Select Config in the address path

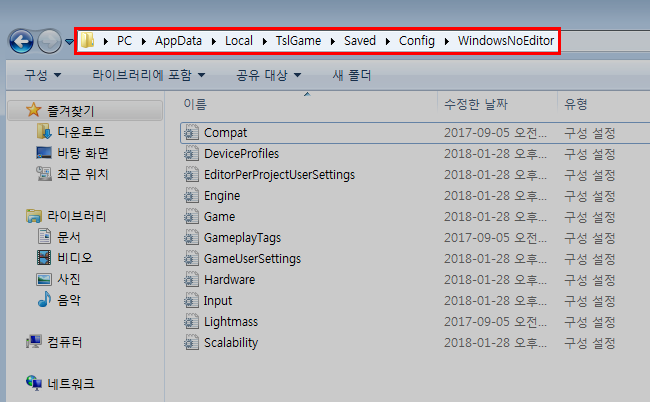click(417, 41)
